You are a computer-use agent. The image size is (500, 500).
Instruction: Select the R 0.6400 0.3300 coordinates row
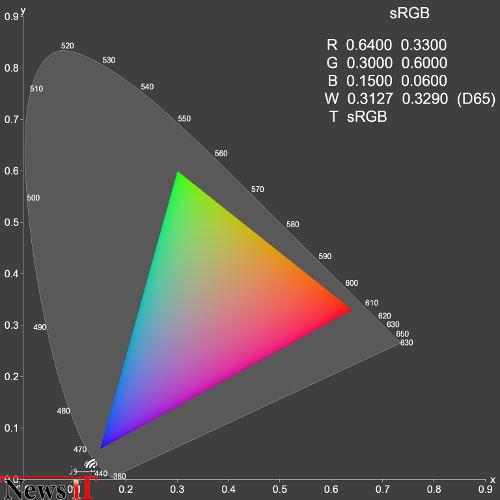tap(387, 45)
